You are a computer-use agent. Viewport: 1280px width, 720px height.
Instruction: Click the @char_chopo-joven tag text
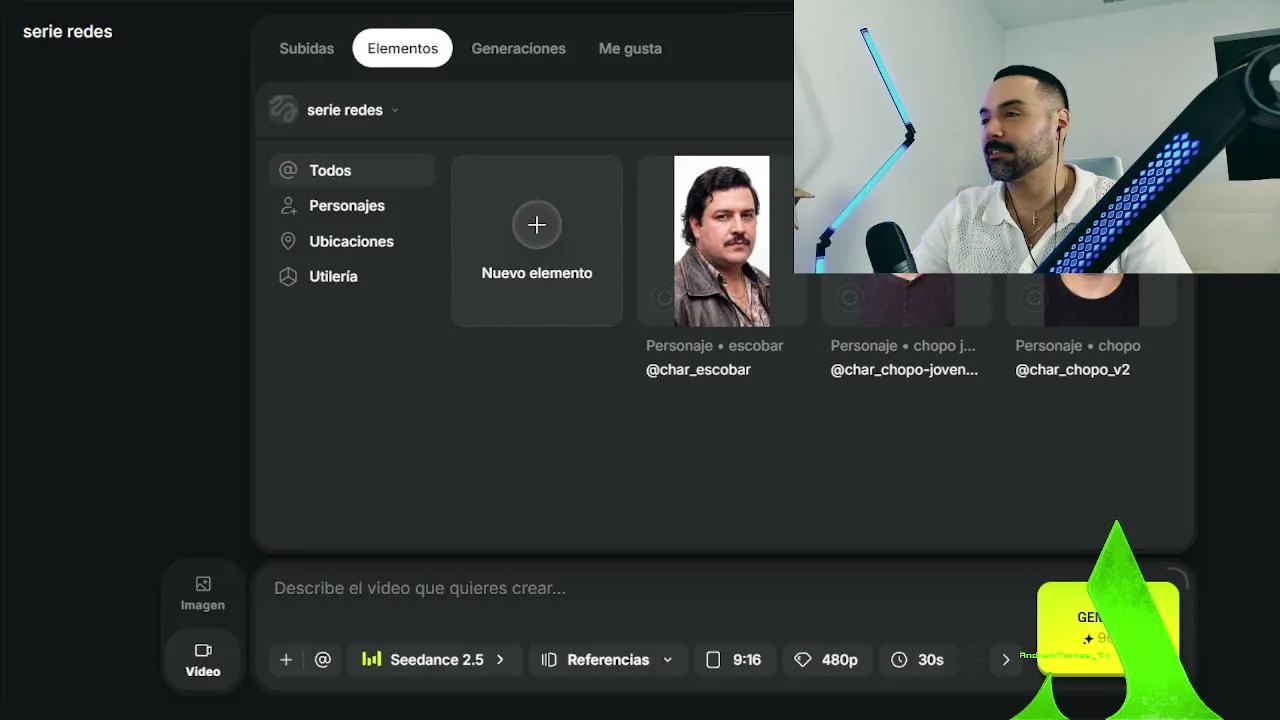904,370
